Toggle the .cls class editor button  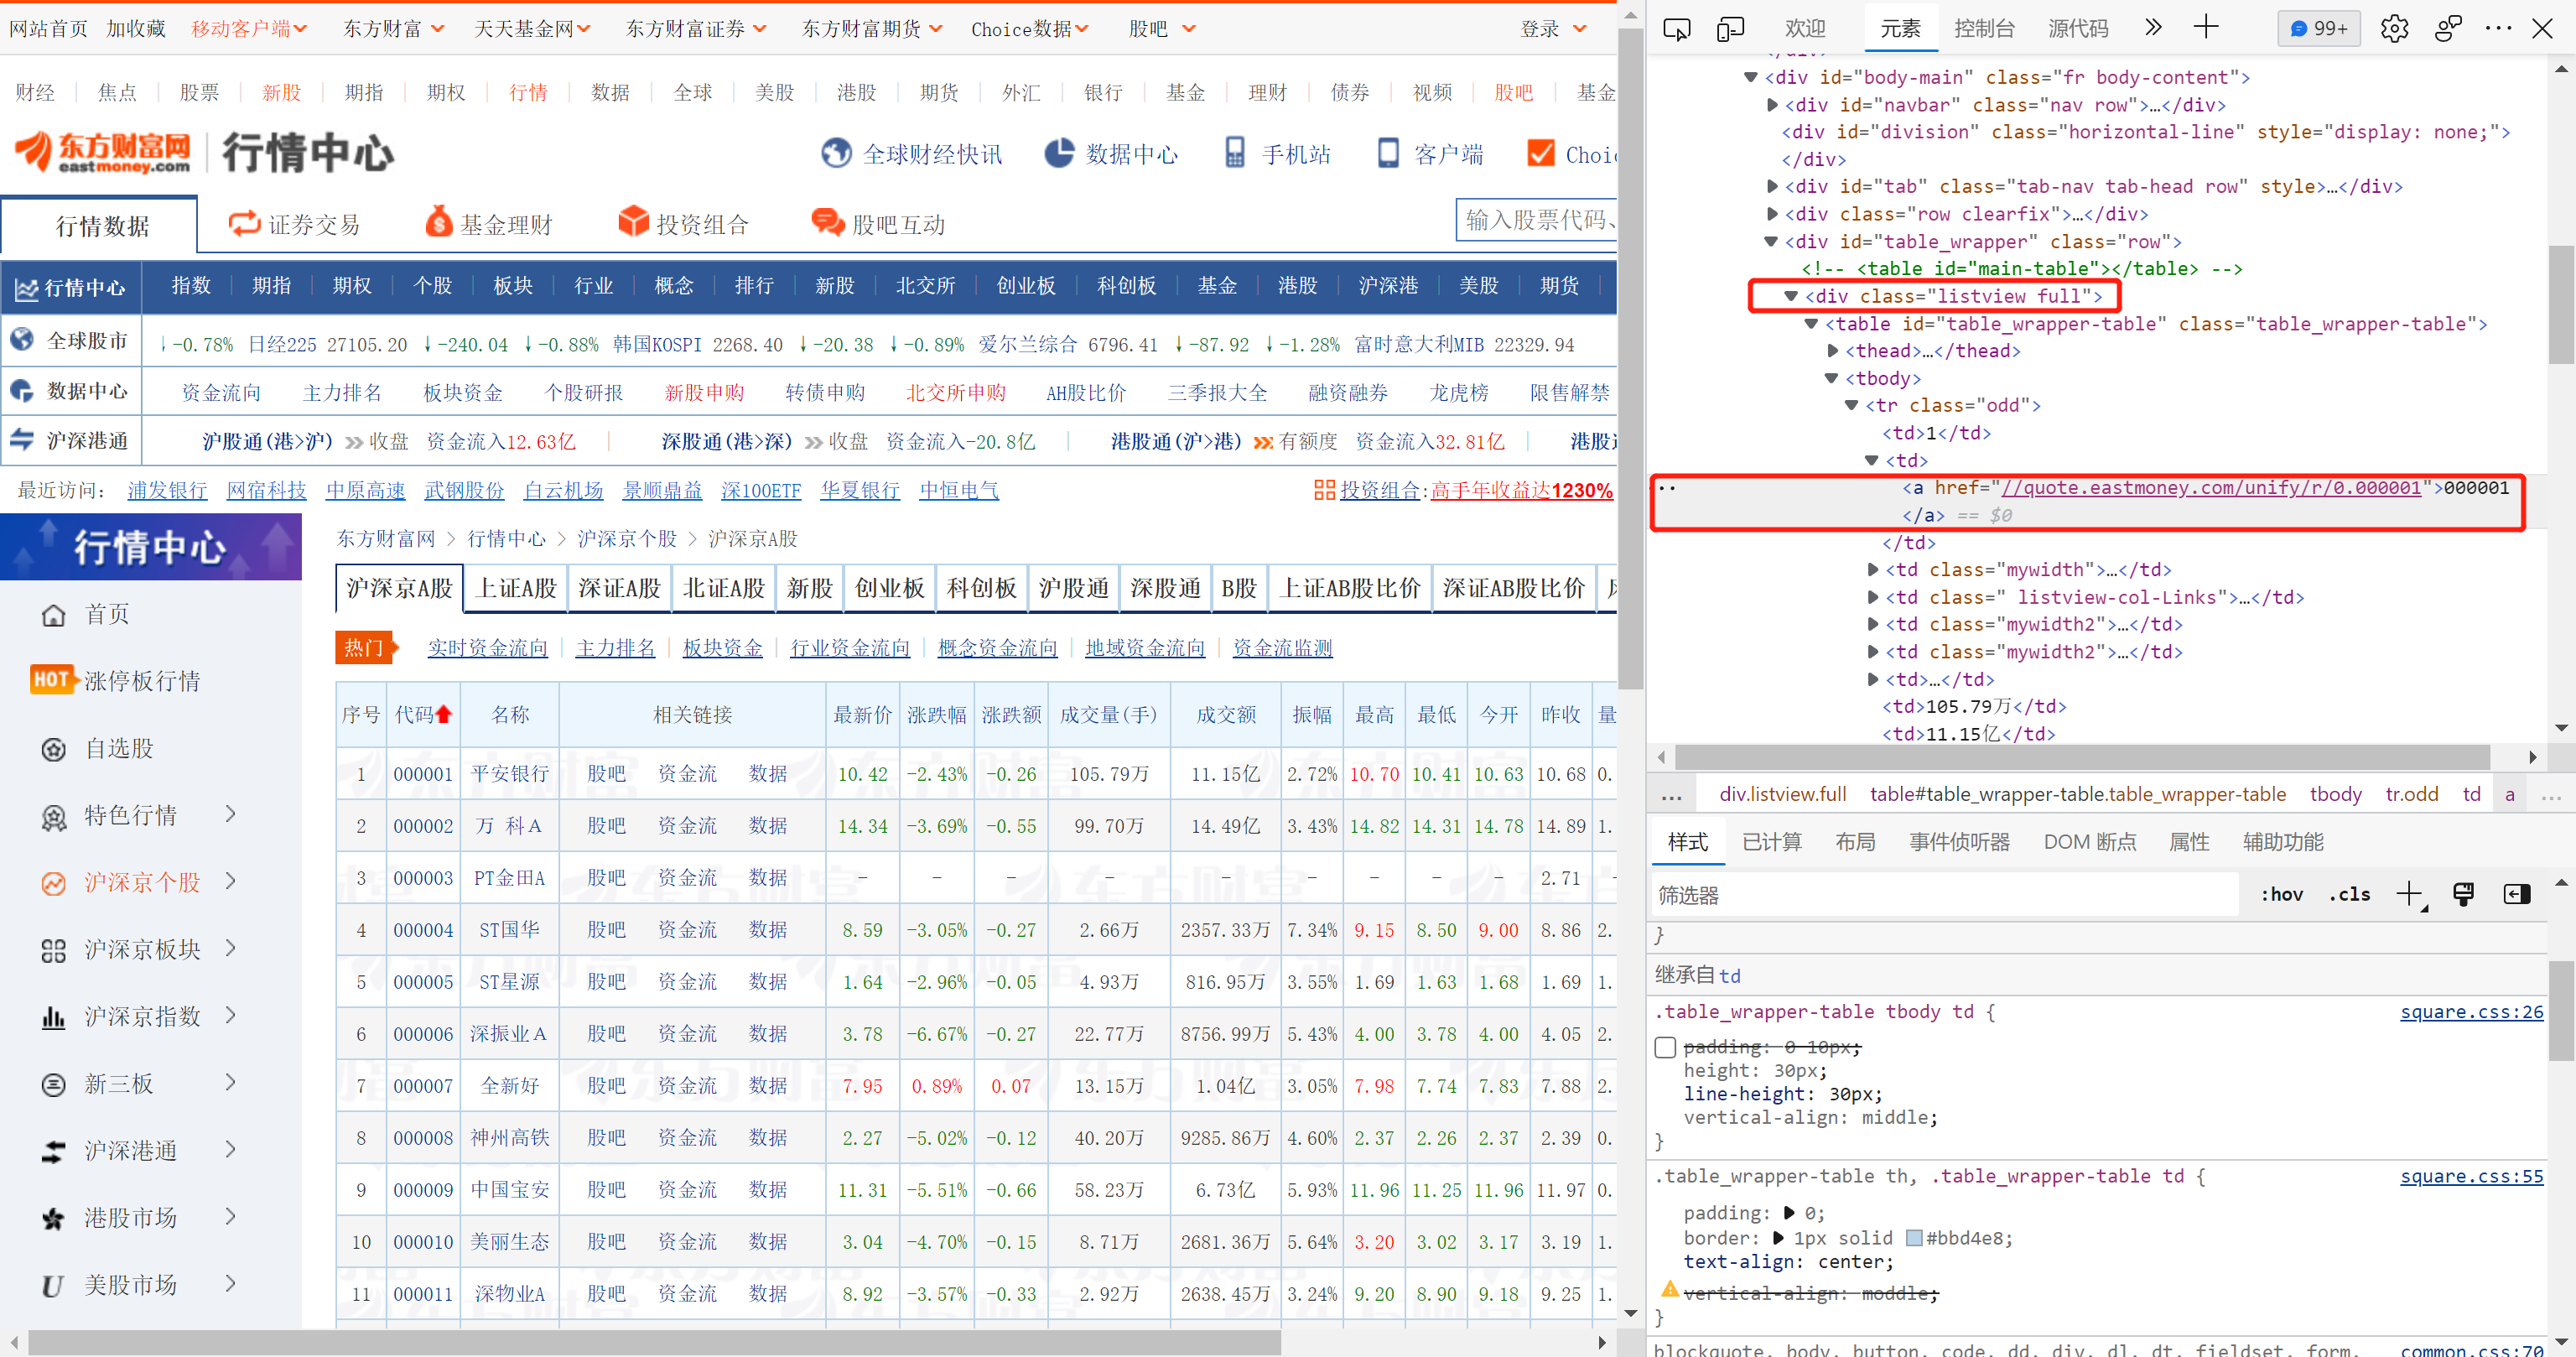tap(2349, 894)
